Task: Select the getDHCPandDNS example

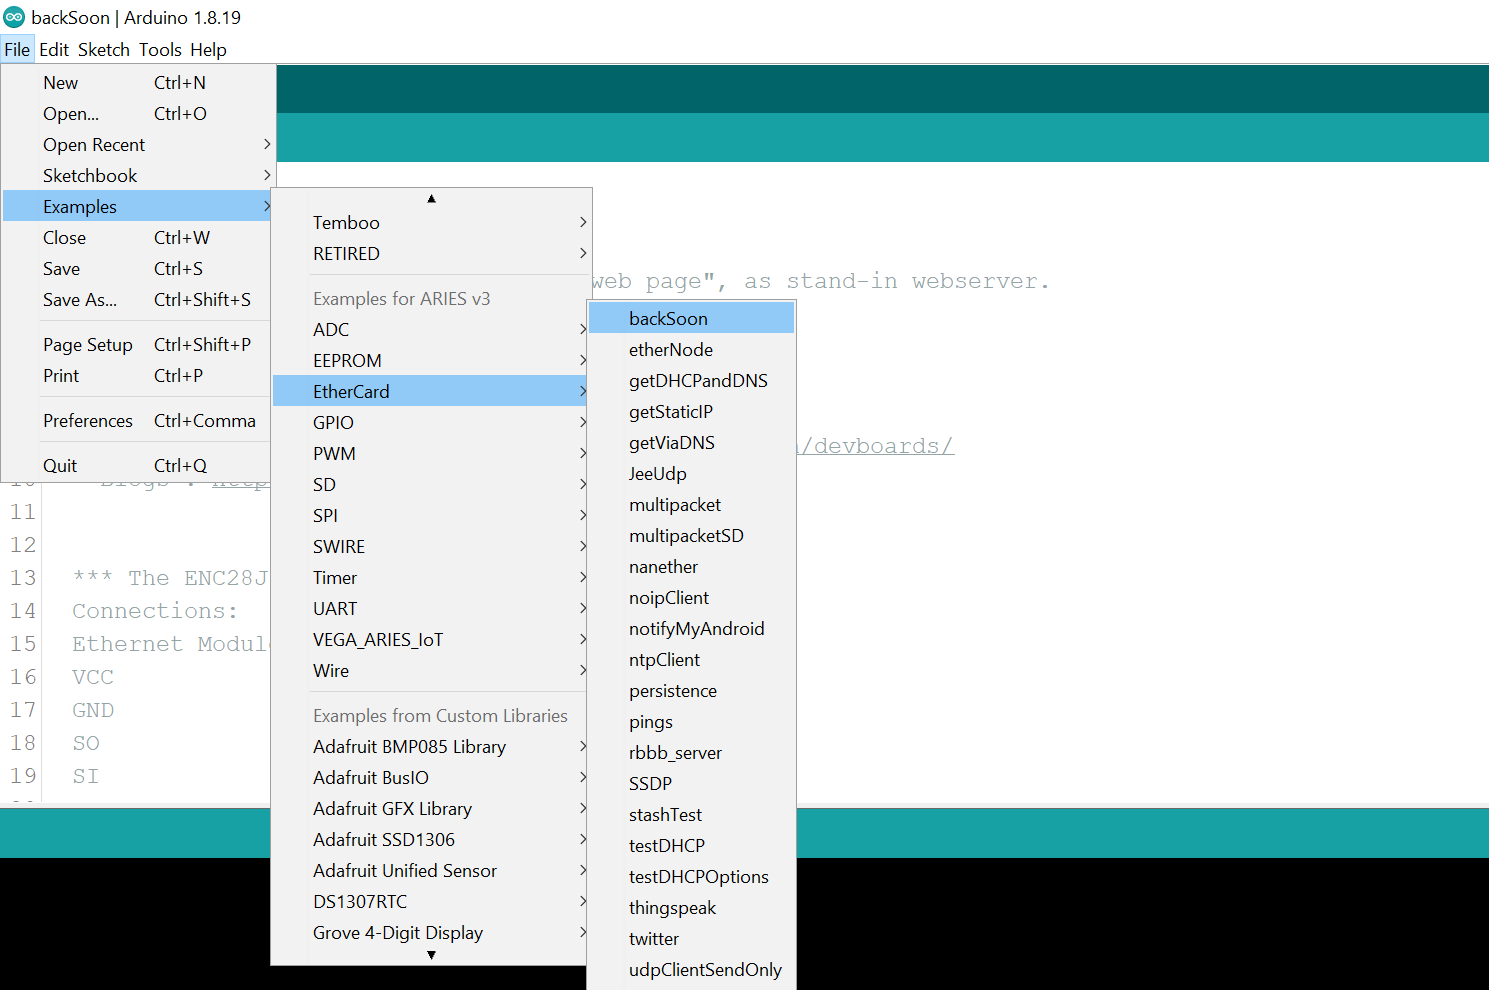Action: tap(698, 381)
